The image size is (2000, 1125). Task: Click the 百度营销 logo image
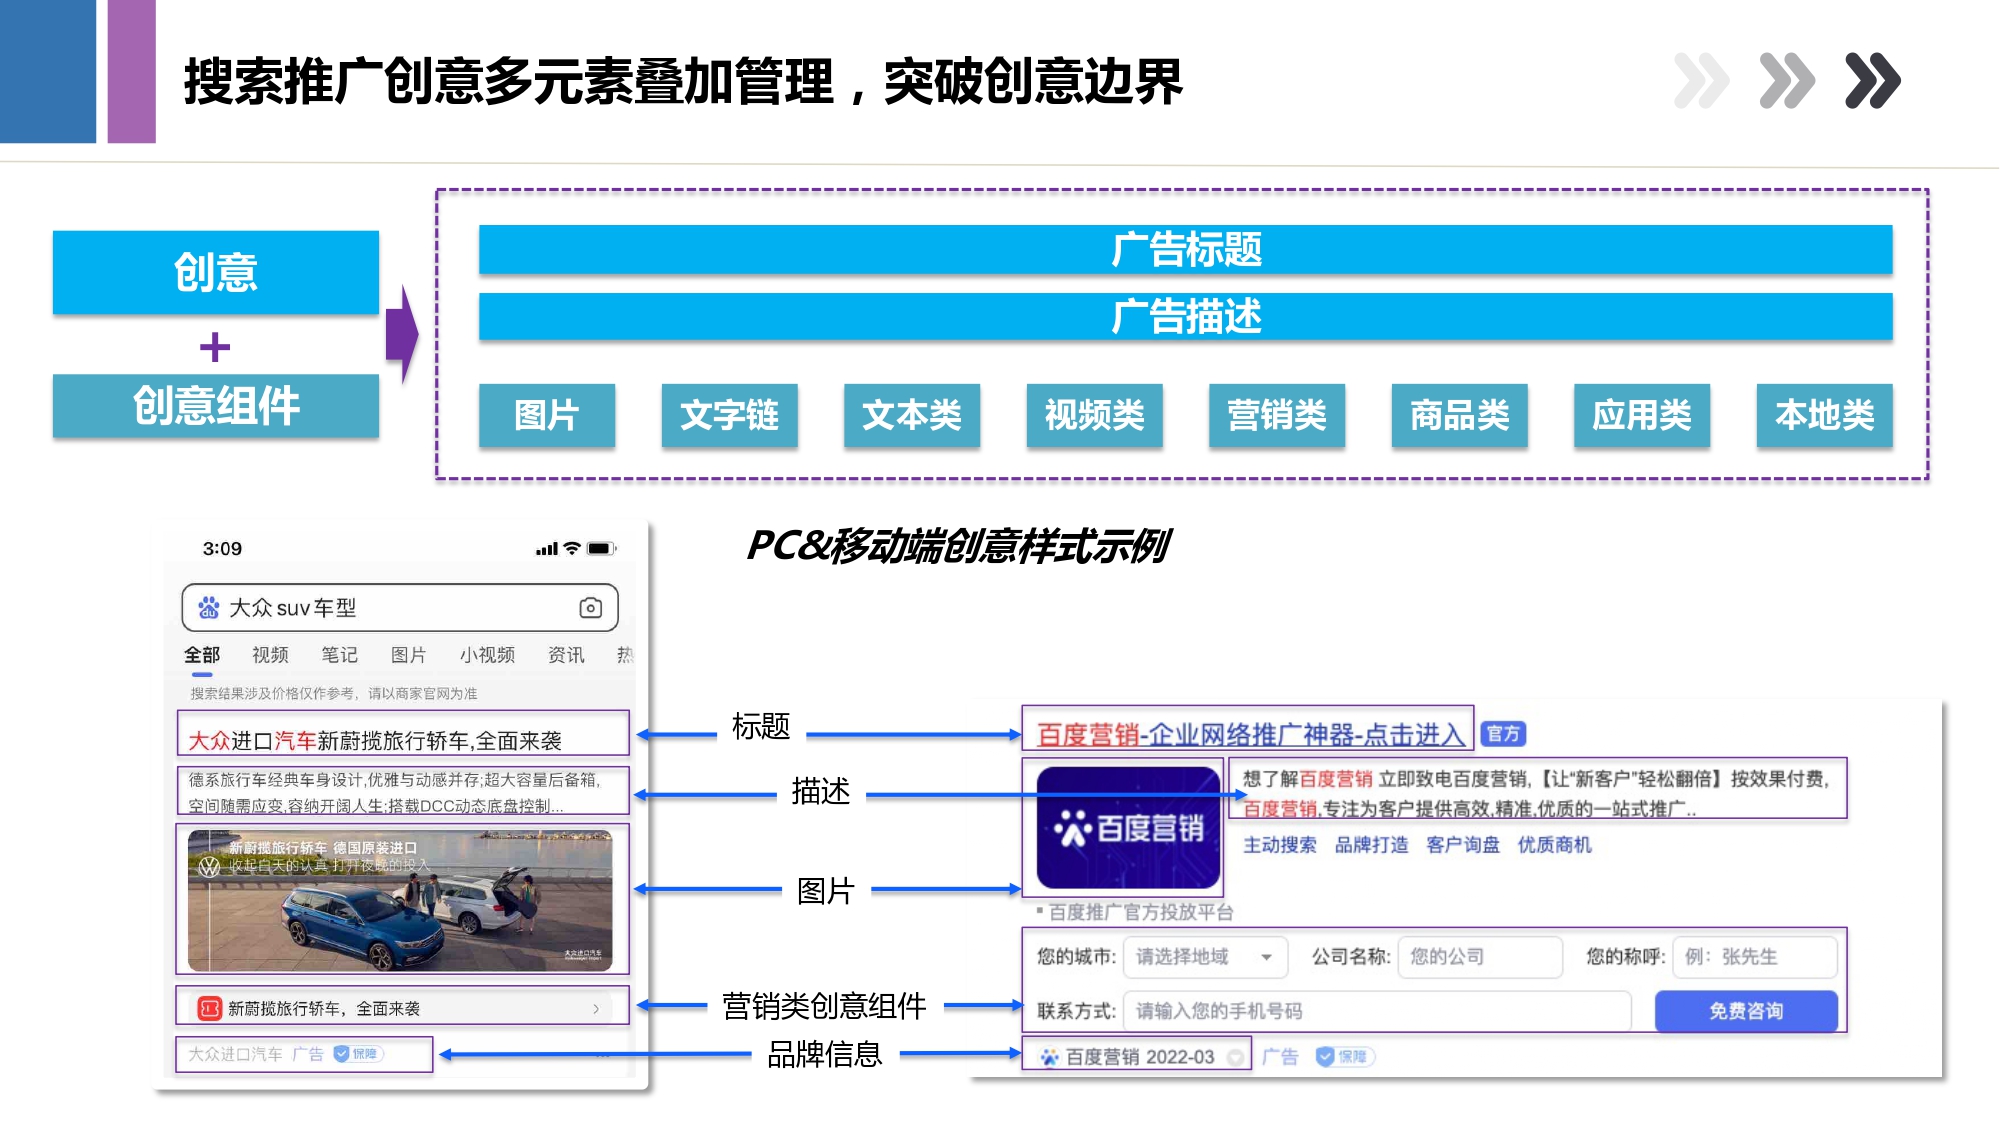[1128, 828]
